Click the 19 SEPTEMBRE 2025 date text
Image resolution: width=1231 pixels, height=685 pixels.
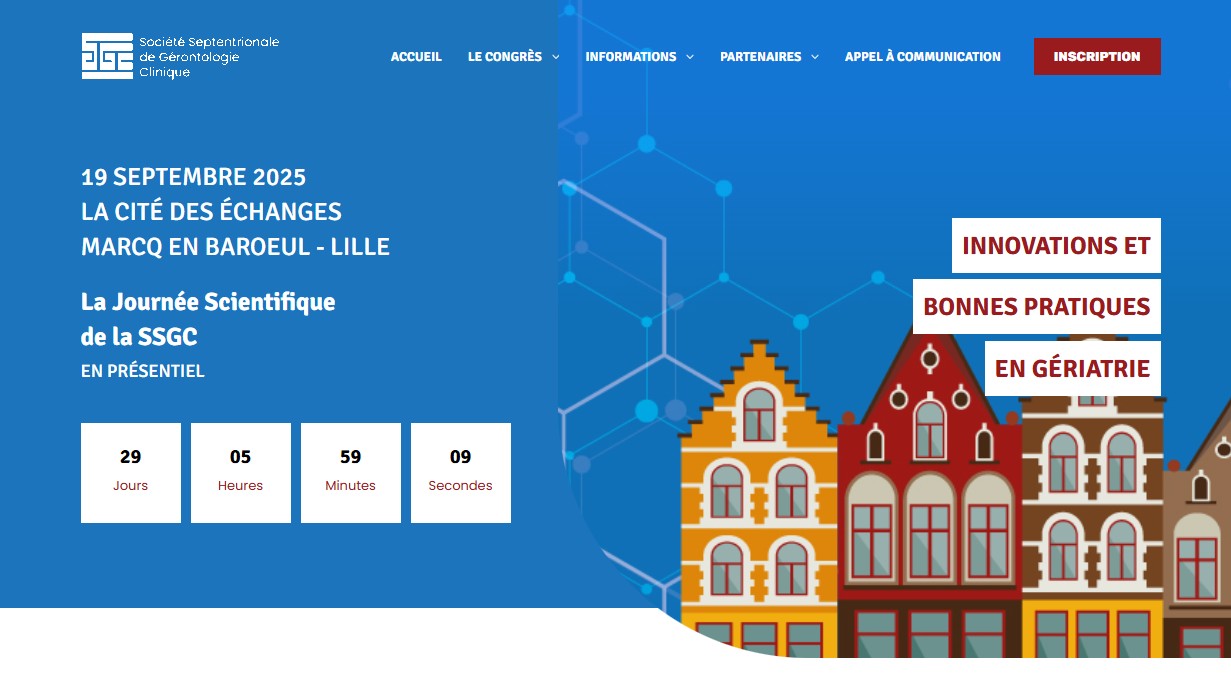(x=194, y=177)
